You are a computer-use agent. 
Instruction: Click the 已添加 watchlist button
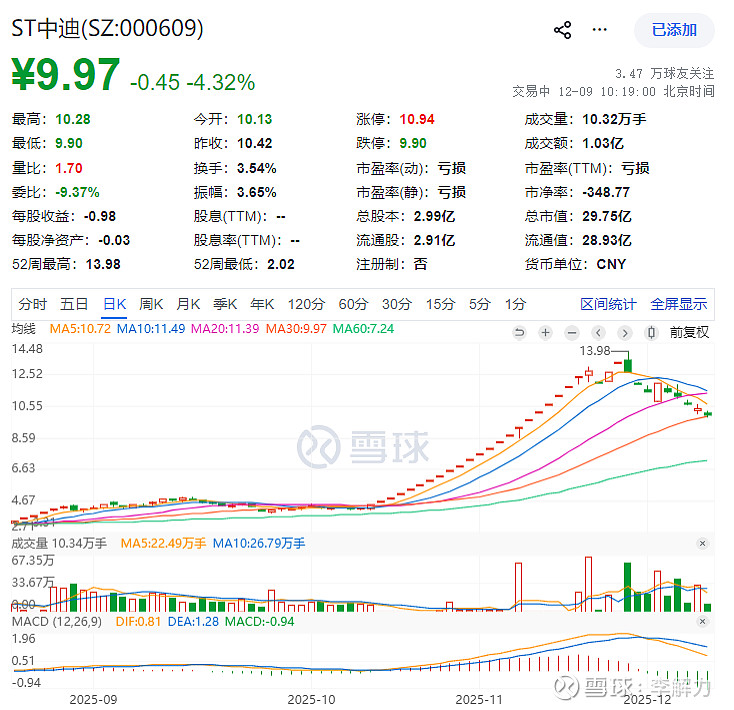coord(674,30)
